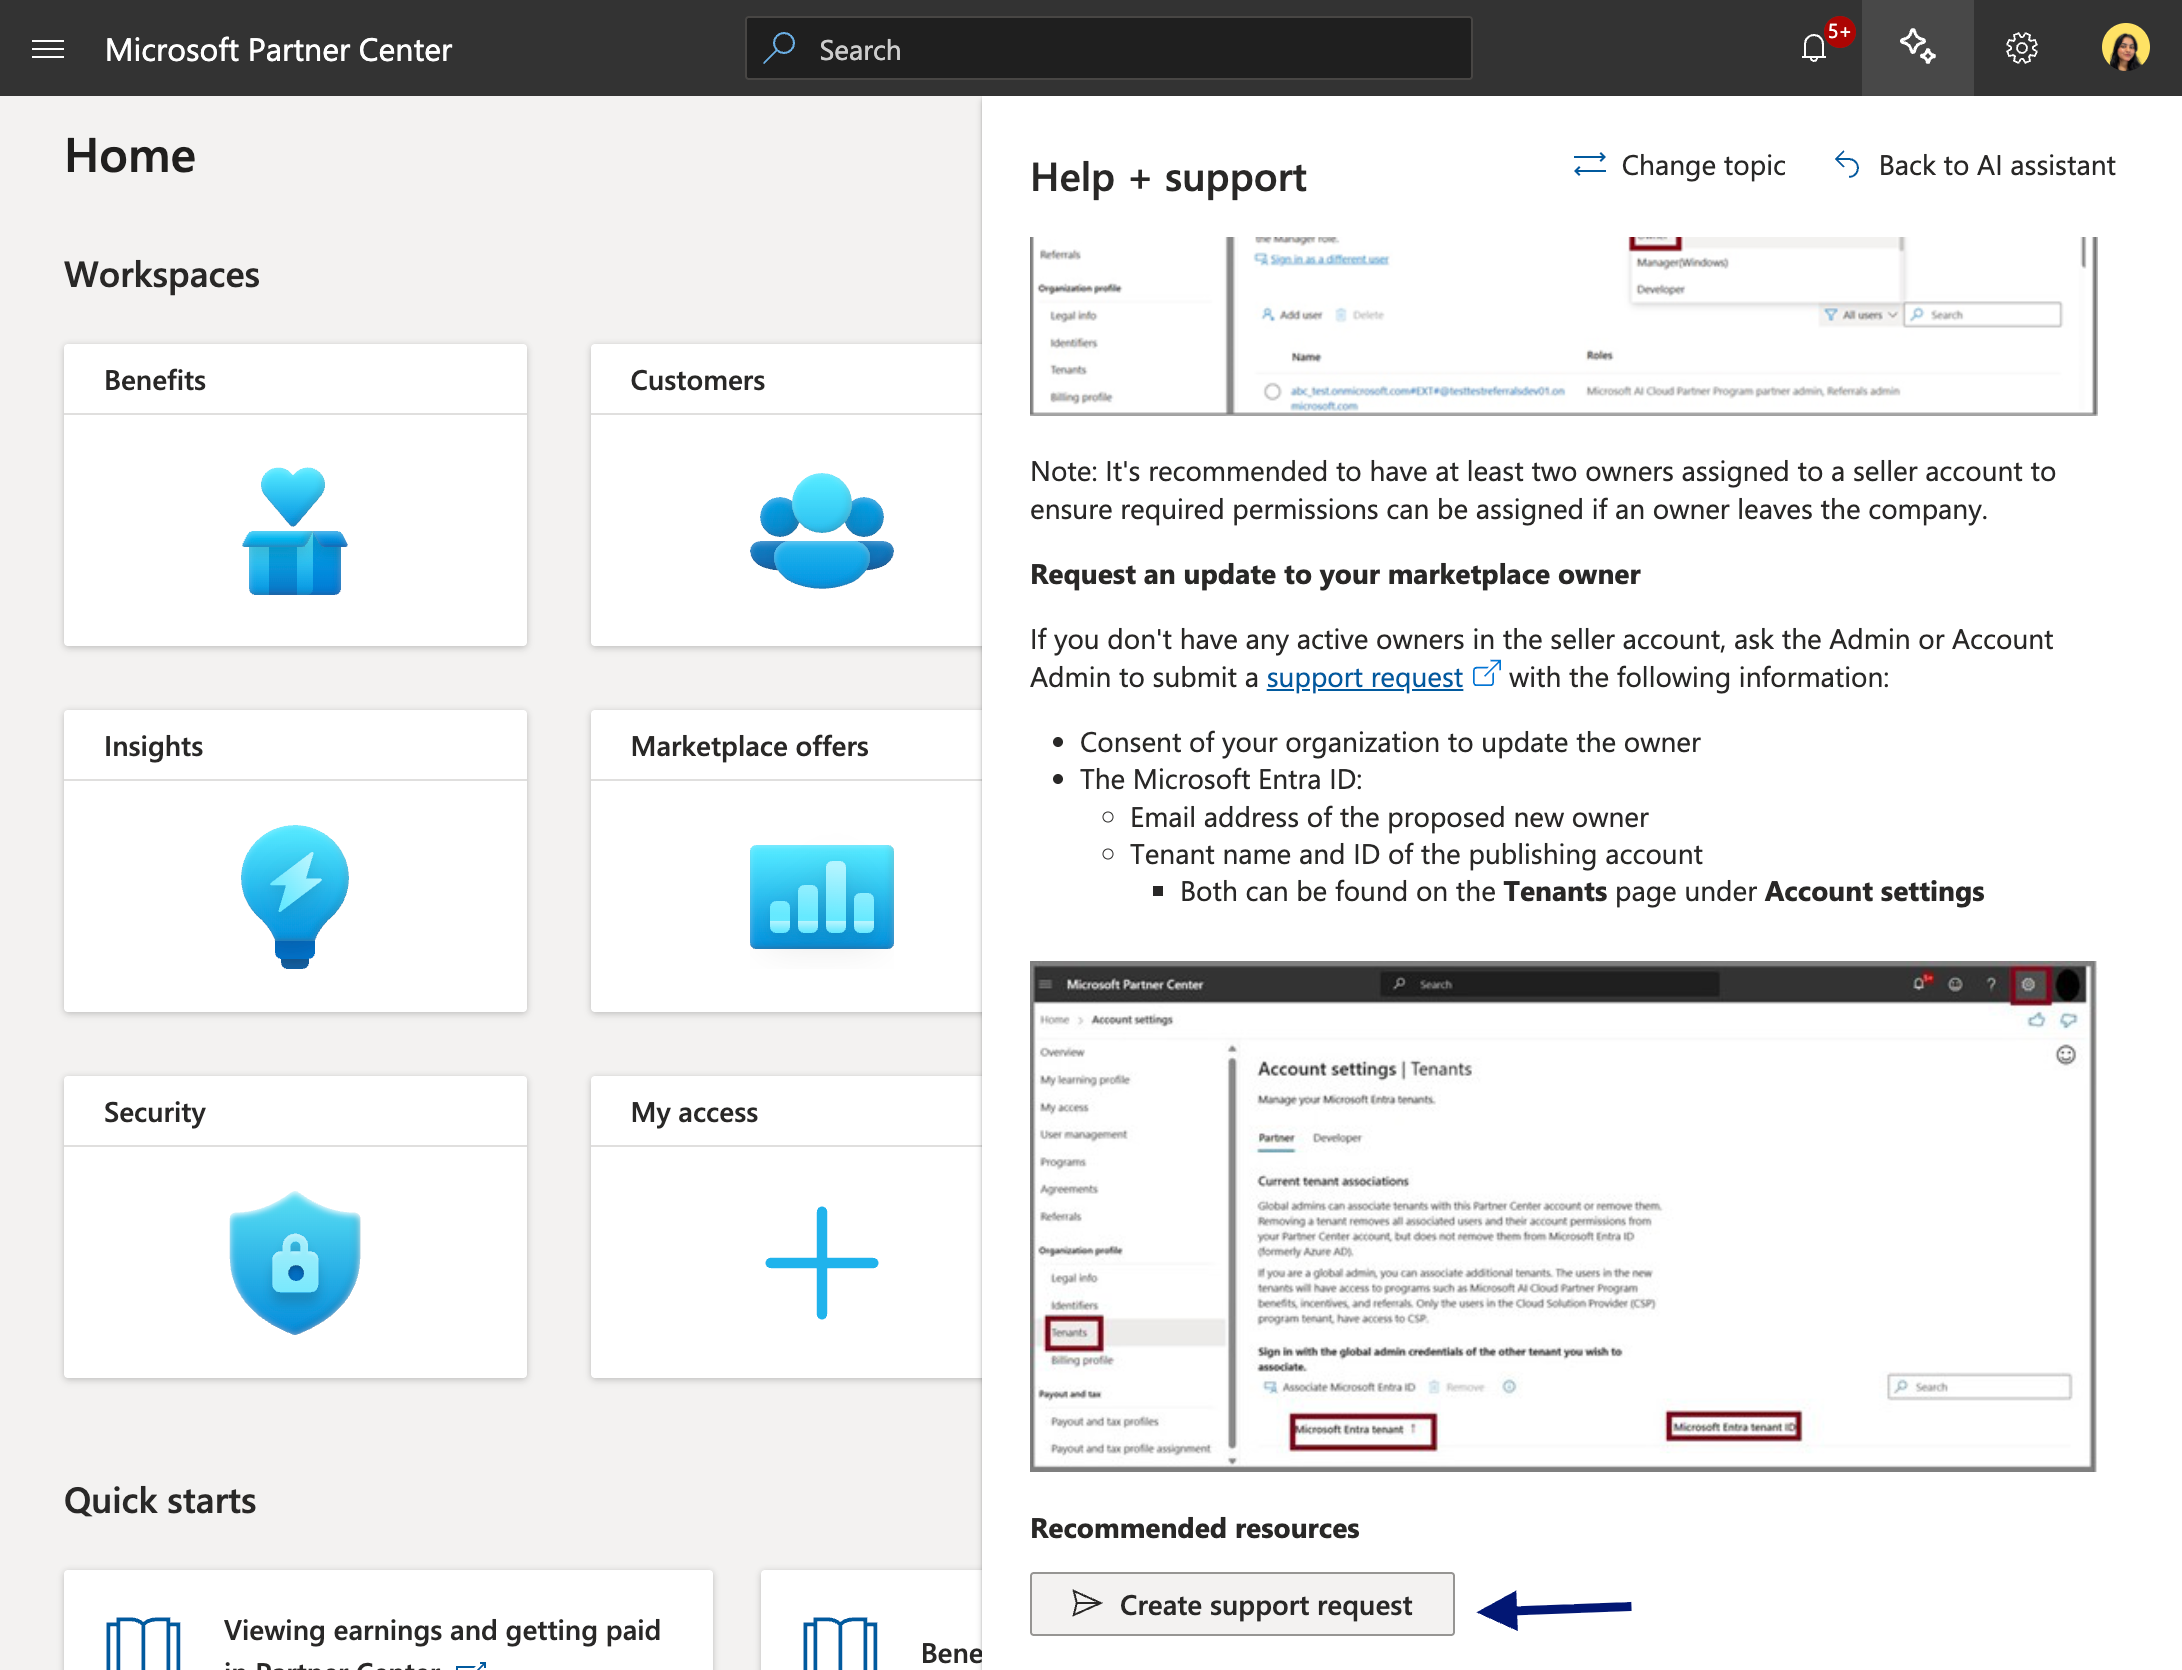The width and height of the screenshot is (2182, 1670).
Task: Click the Back to AI assistant arrow icon
Action: [x=1847, y=165]
